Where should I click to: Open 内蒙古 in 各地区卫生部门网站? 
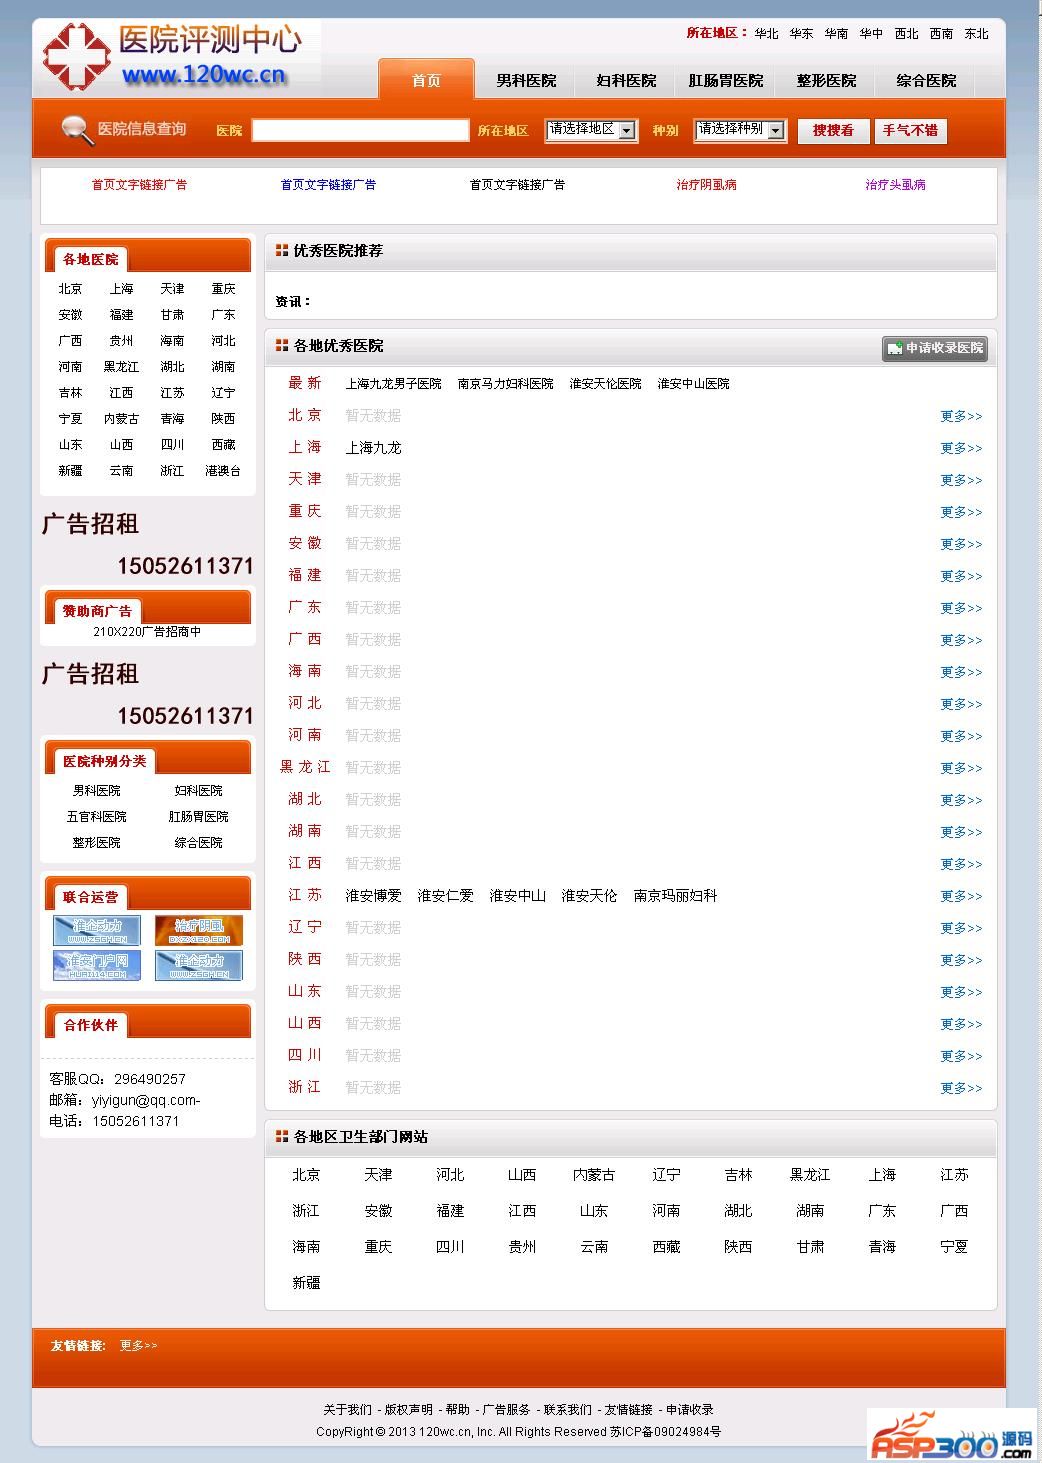[594, 1175]
